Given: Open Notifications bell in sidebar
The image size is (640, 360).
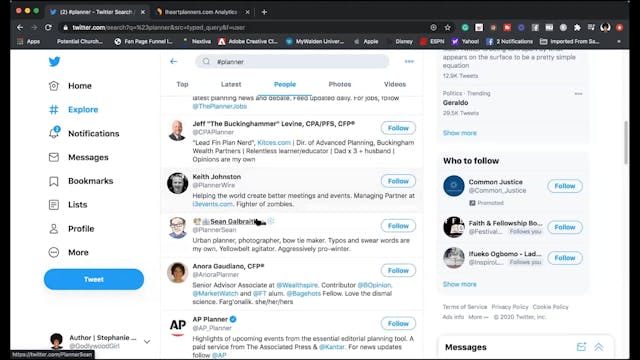Looking at the screenshot, I should (84, 133).
